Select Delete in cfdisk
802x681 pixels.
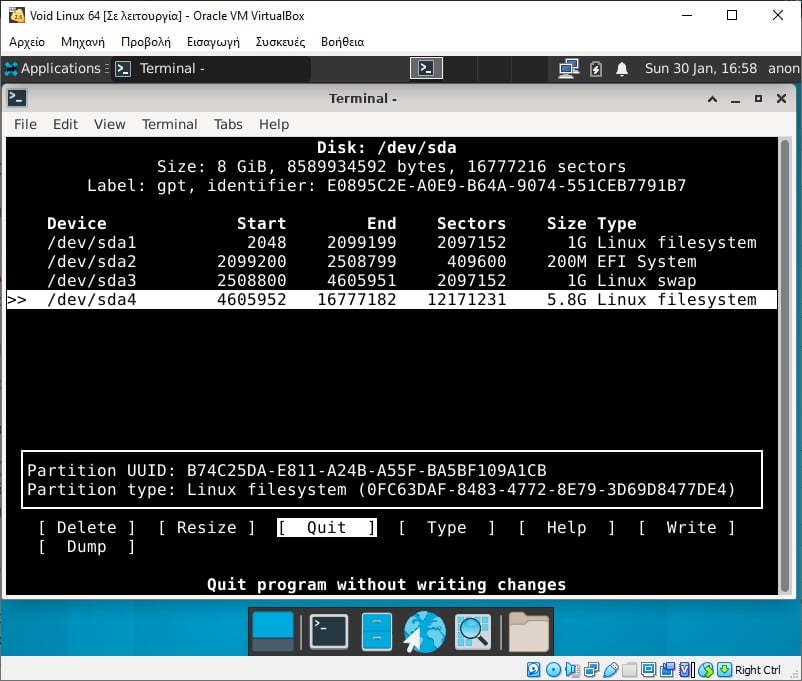coord(86,527)
